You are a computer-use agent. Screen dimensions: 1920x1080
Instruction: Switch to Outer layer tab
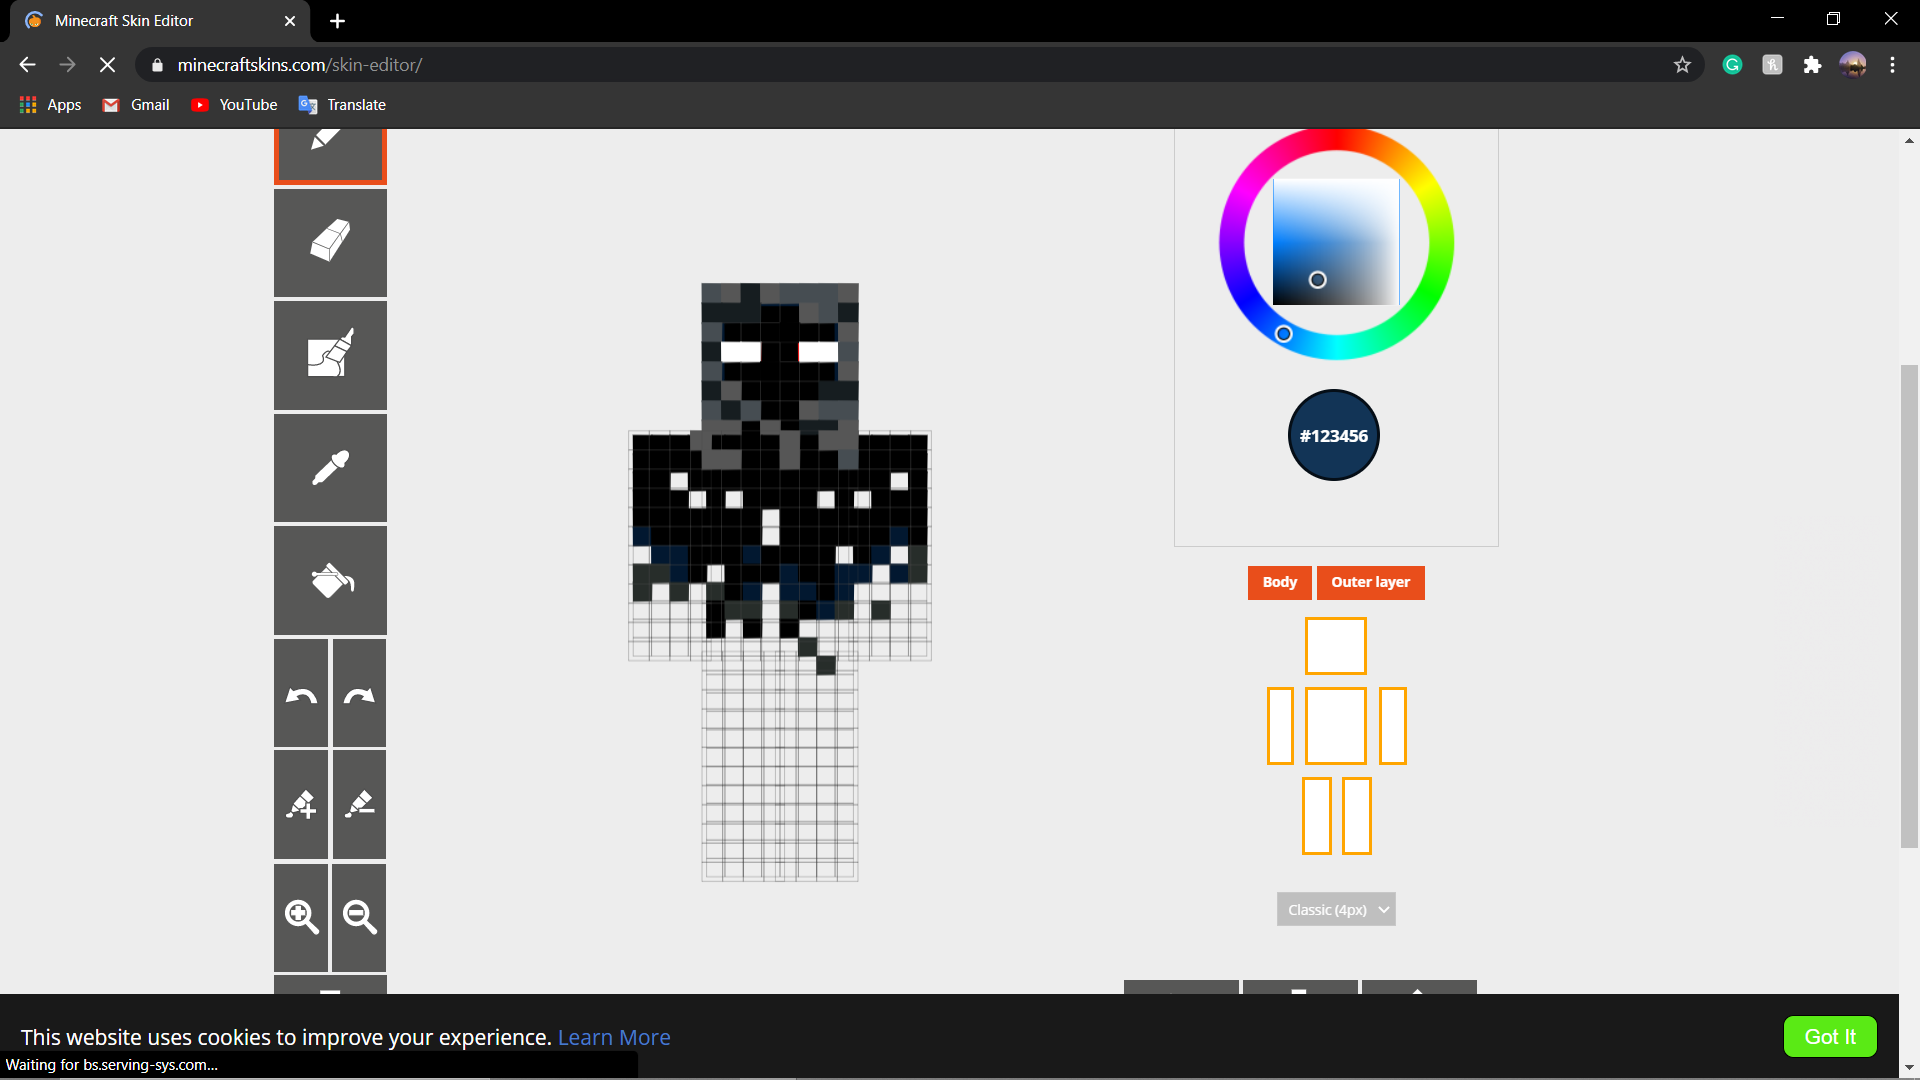point(1369,582)
